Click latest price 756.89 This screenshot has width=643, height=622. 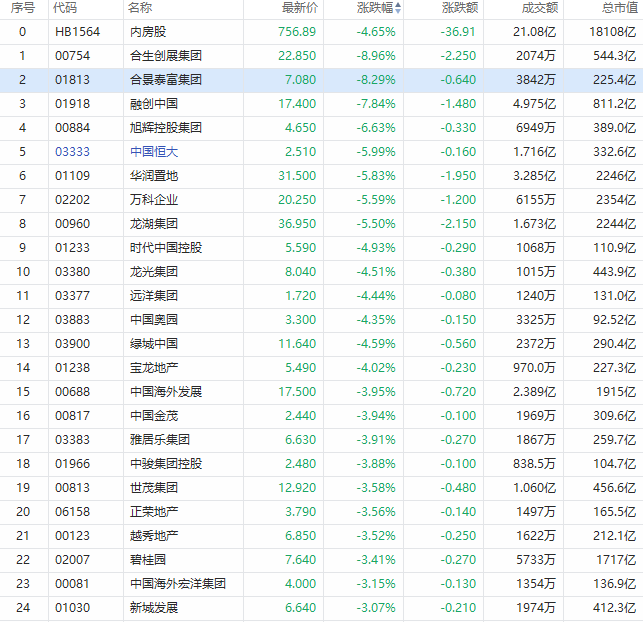pyautogui.click(x=297, y=32)
